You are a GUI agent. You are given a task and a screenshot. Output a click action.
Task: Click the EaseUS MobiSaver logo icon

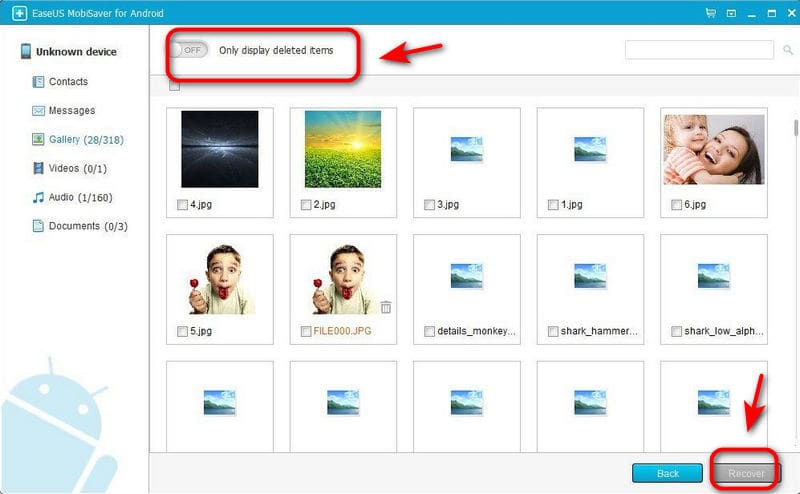click(13, 13)
